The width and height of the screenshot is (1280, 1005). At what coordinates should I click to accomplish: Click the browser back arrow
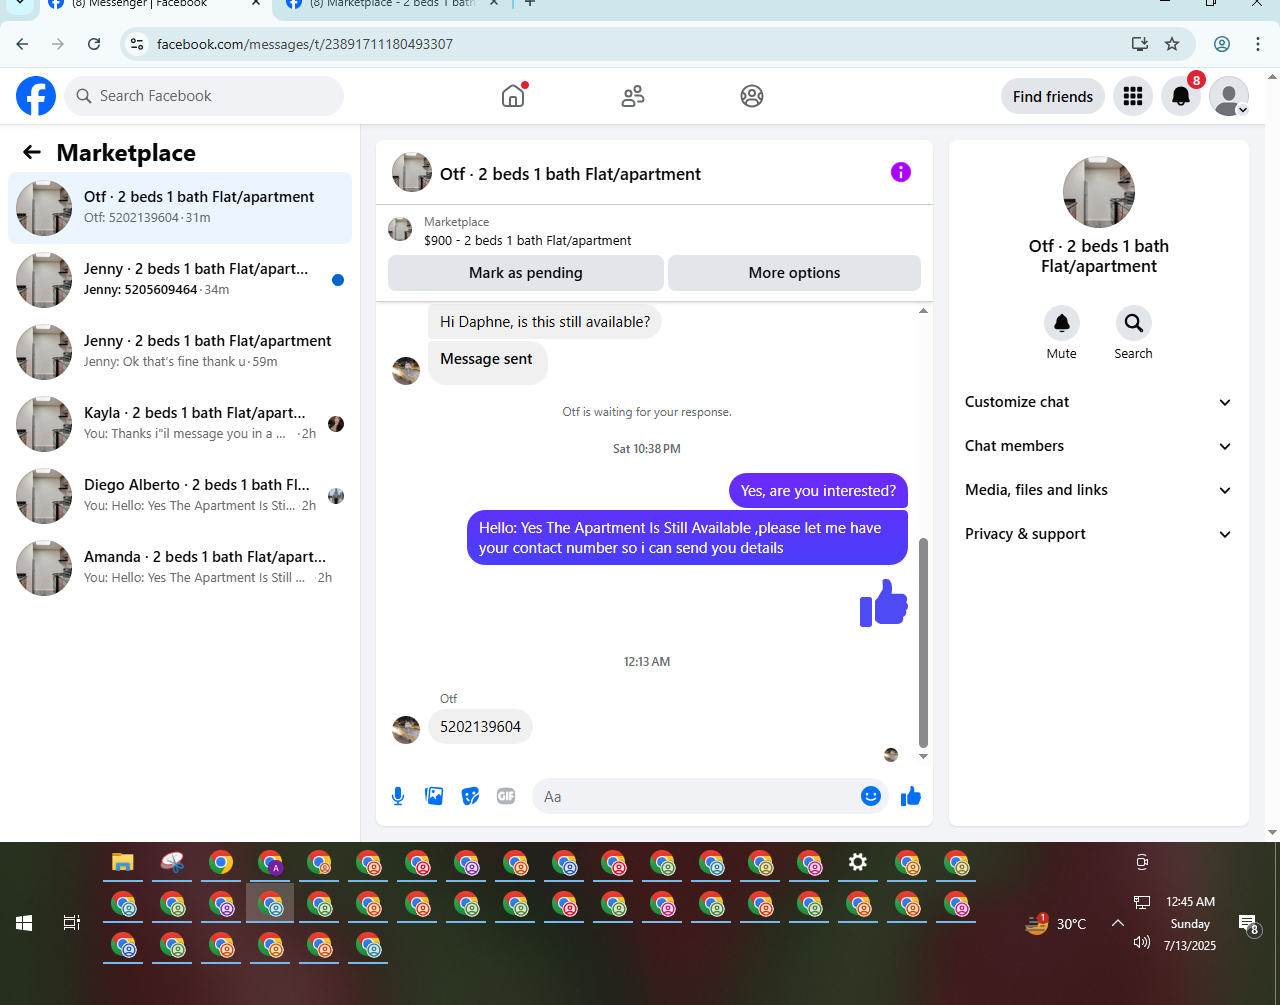point(22,44)
